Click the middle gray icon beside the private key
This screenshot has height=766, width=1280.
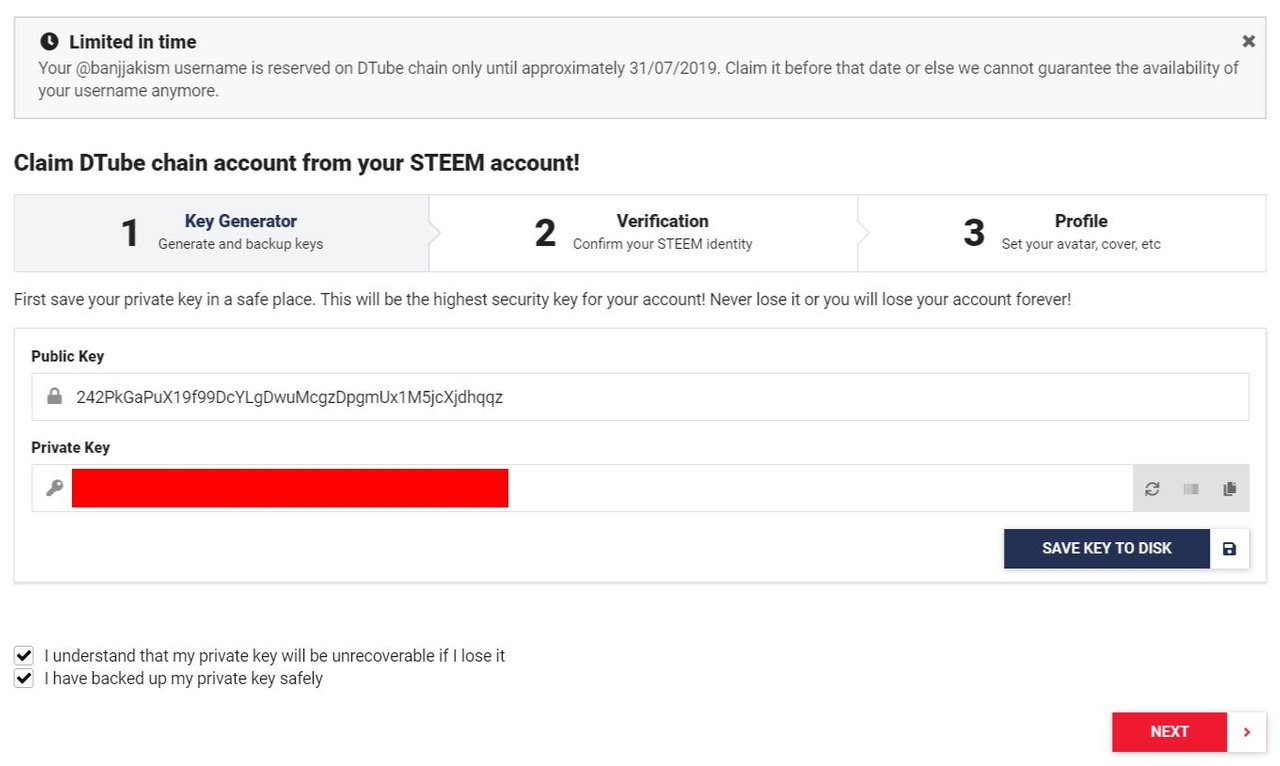(1191, 489)
